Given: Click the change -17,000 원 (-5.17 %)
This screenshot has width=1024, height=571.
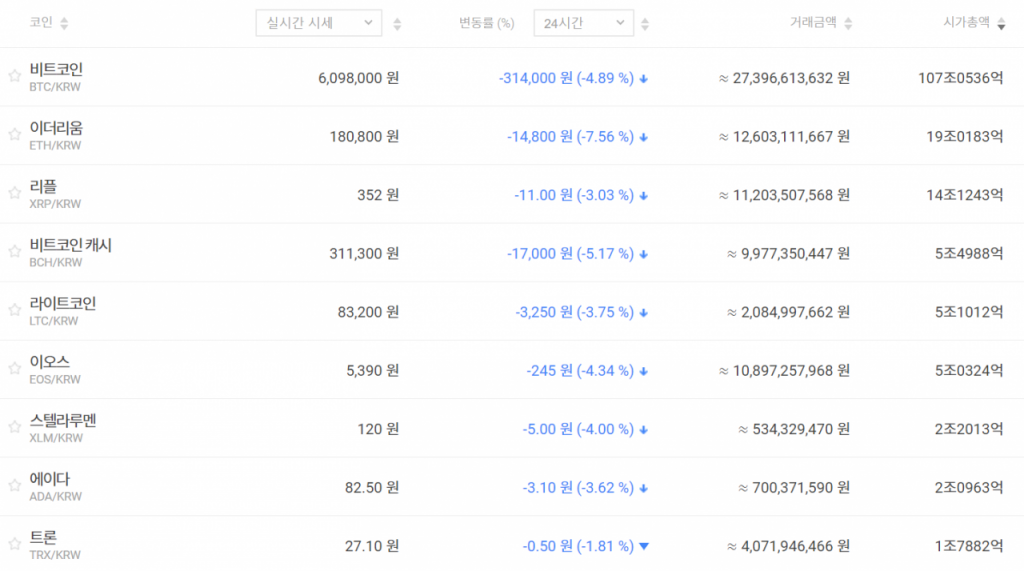Looking at the screenshot, I should [x=570, y=253].
